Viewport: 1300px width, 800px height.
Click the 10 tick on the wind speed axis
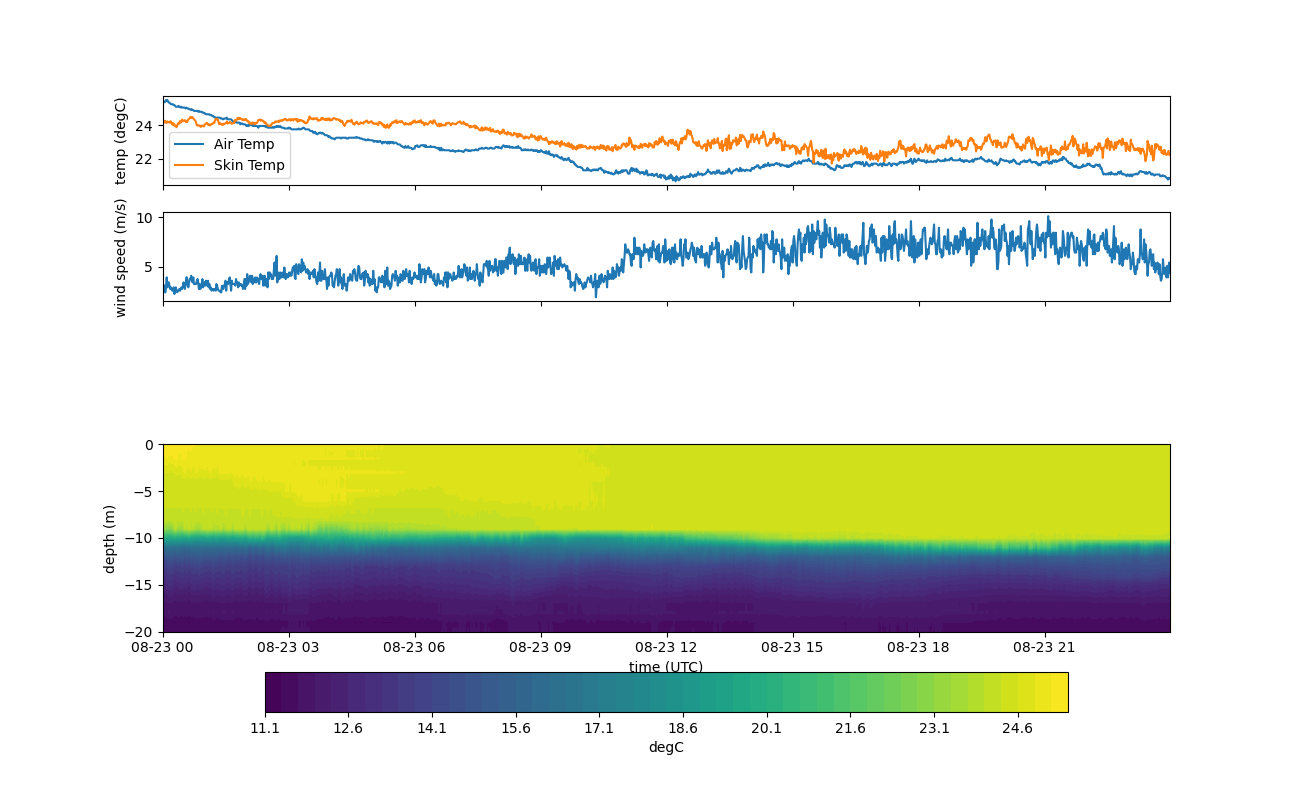tap(144, 218)
